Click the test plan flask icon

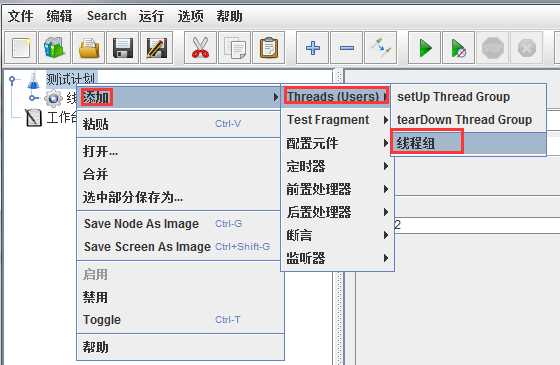pyautogui.click(x=34, y=81)
